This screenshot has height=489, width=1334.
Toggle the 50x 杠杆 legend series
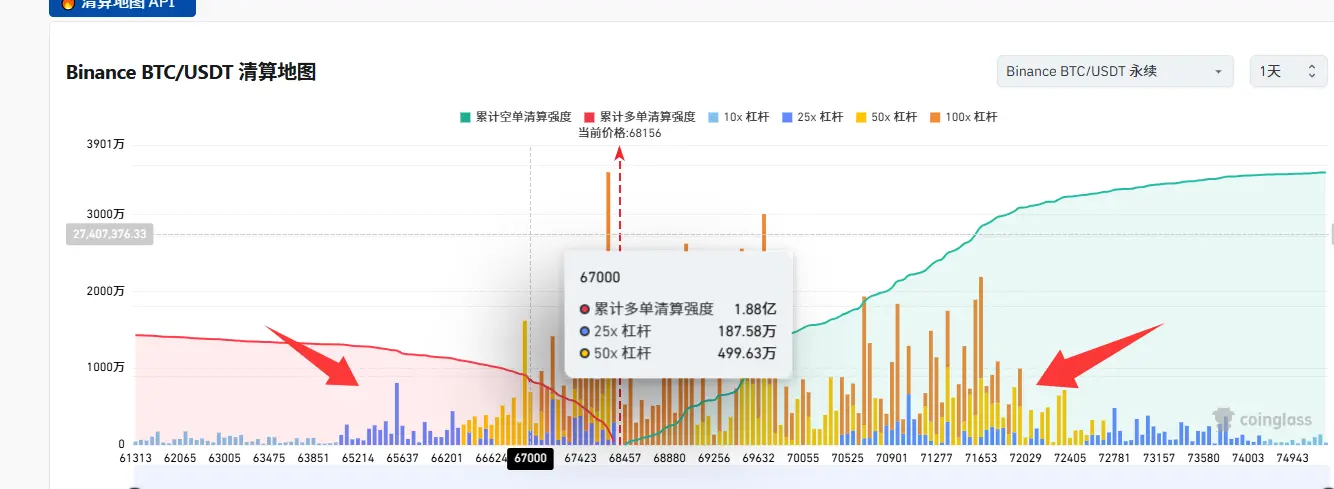pyautogui.click(x=885, y=117)
